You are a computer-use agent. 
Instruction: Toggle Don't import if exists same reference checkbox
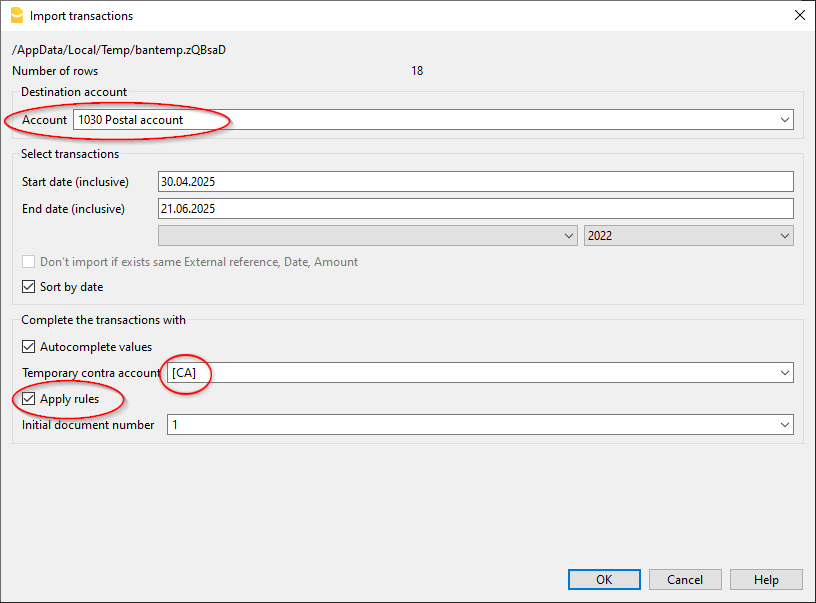click(x=29, y=262)
